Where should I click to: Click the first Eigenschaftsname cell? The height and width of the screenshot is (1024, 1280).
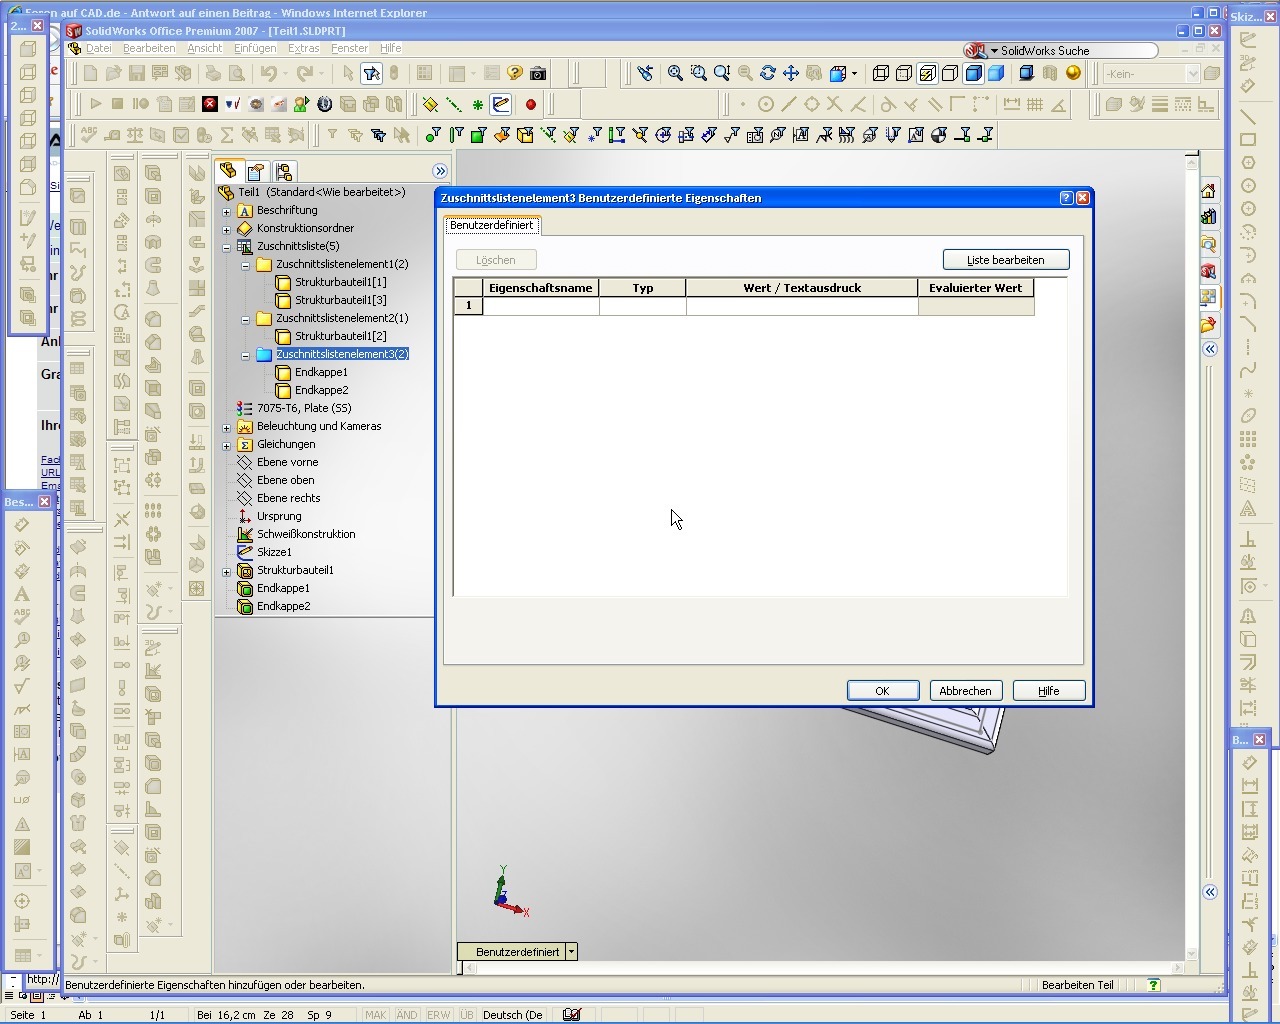[541, 306]
